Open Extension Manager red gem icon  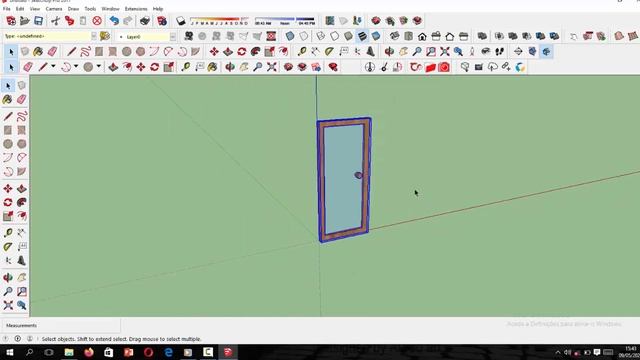333,67
